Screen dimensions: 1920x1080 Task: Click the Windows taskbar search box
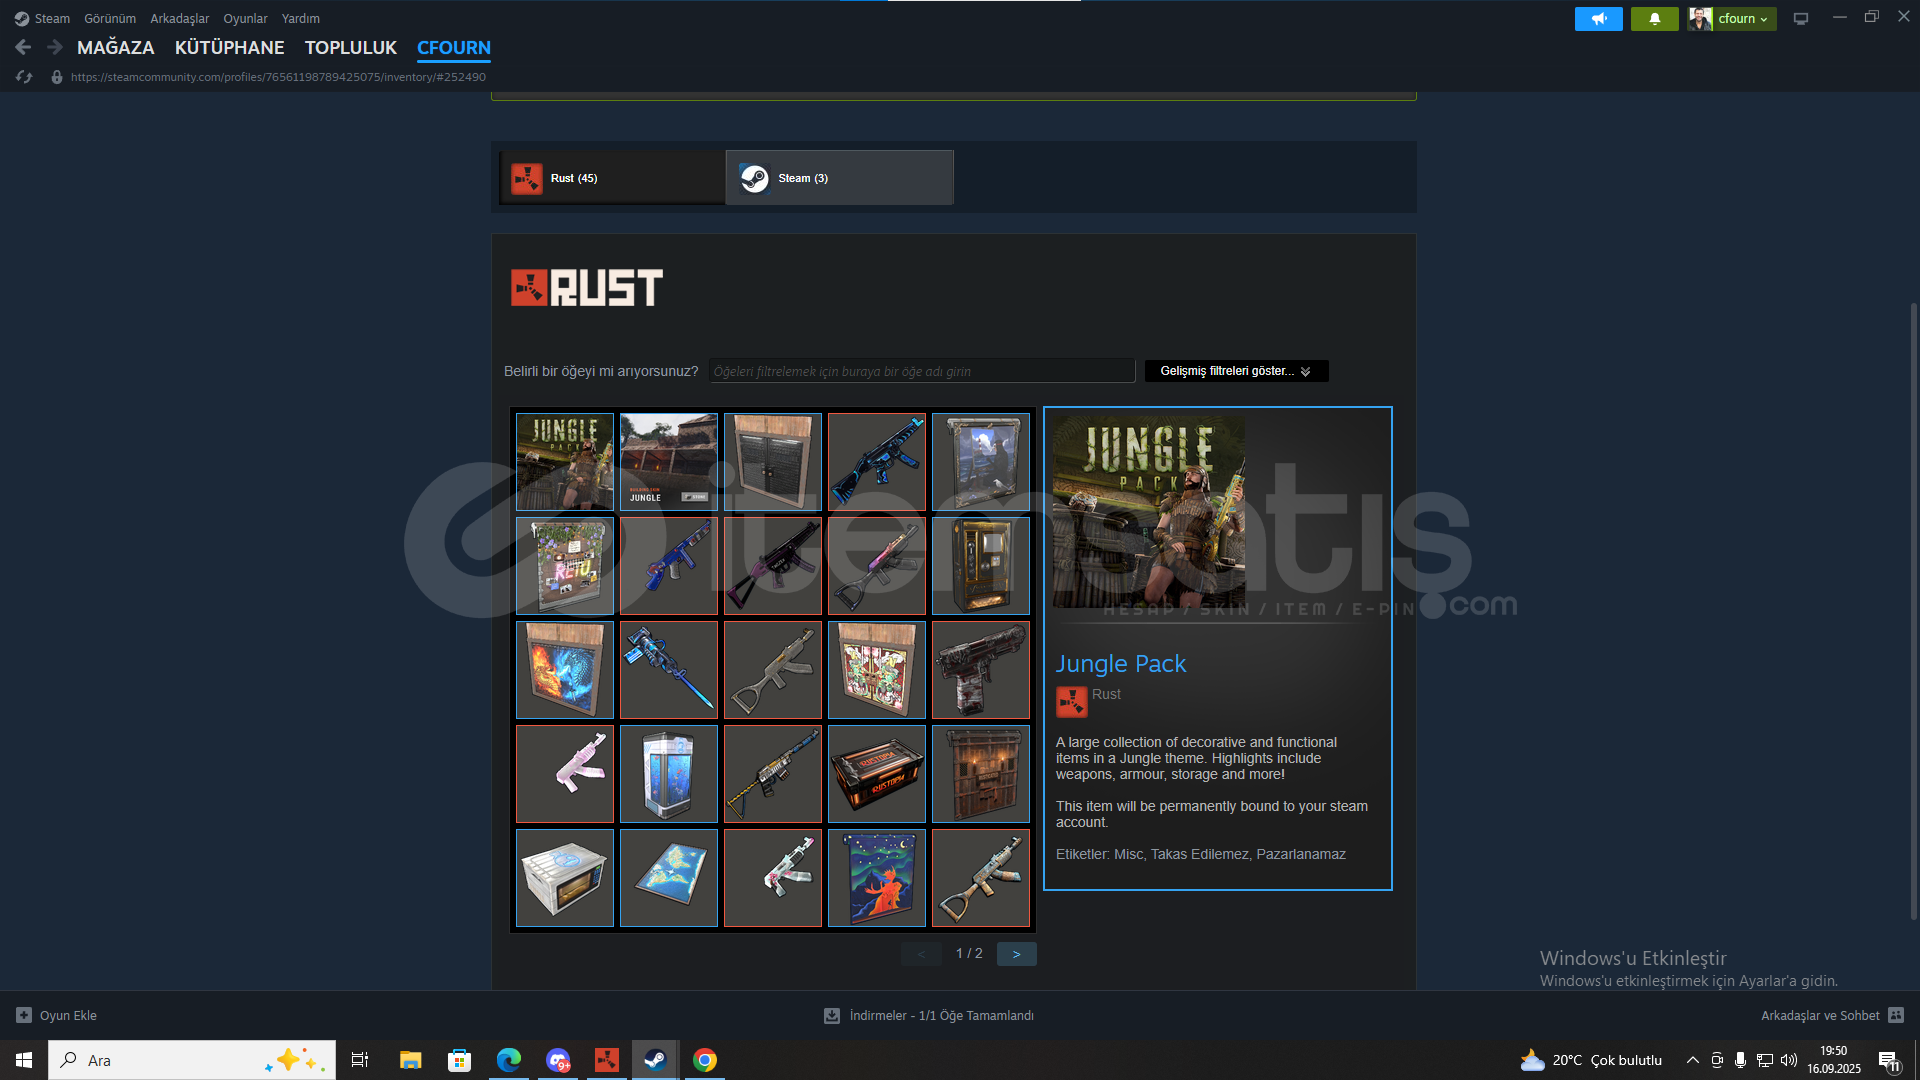click(x=192, y=1060)
